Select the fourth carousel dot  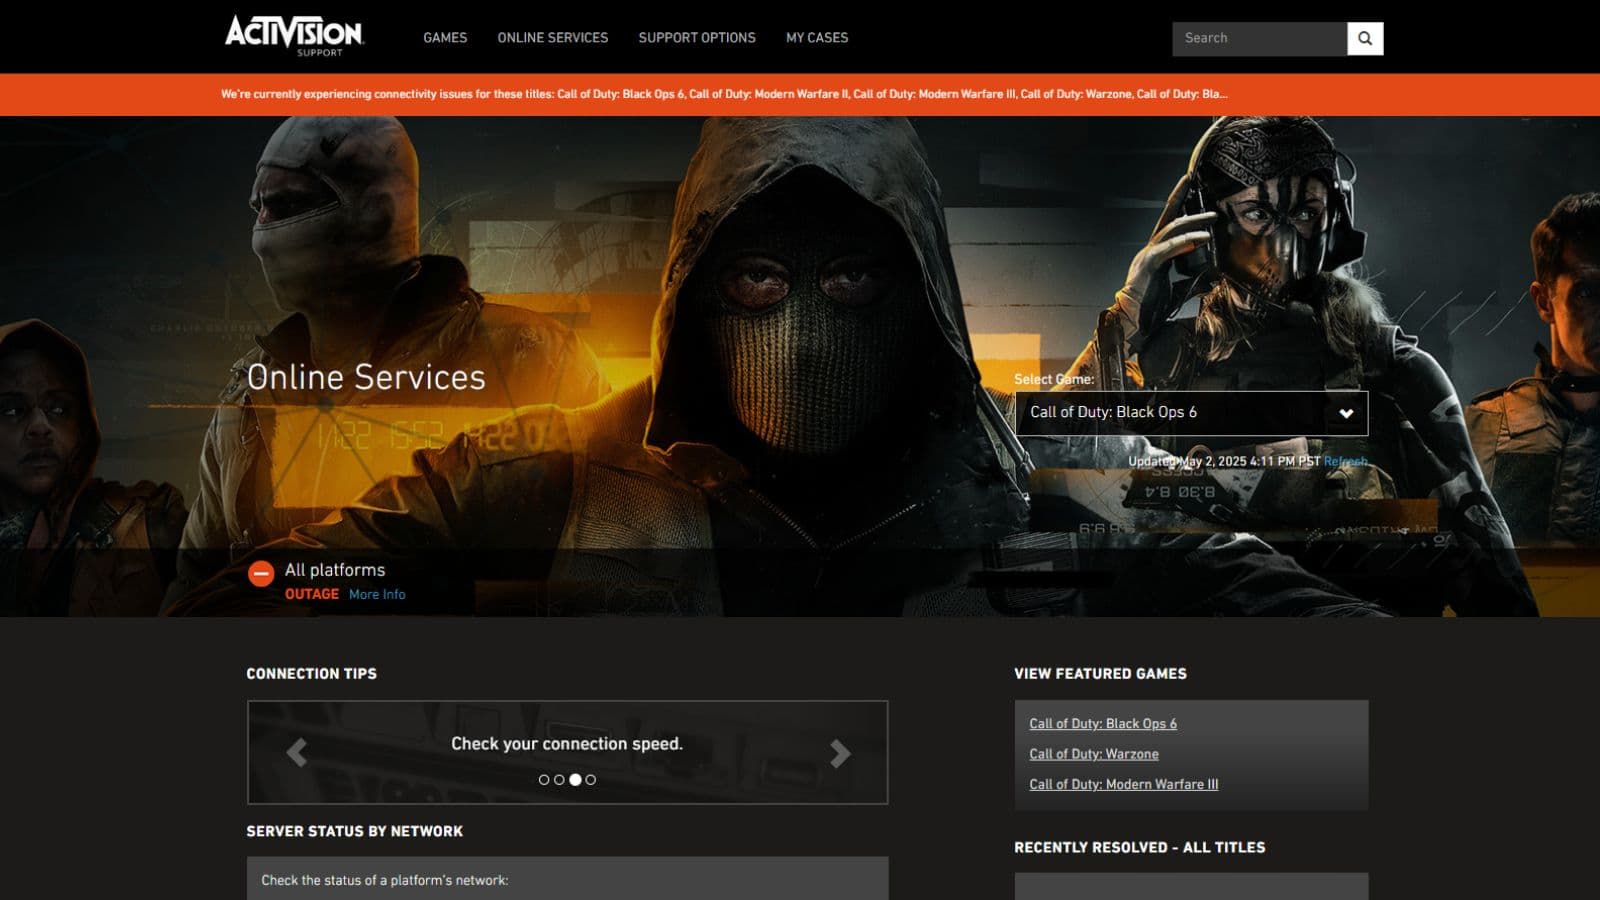coord(591,780)
